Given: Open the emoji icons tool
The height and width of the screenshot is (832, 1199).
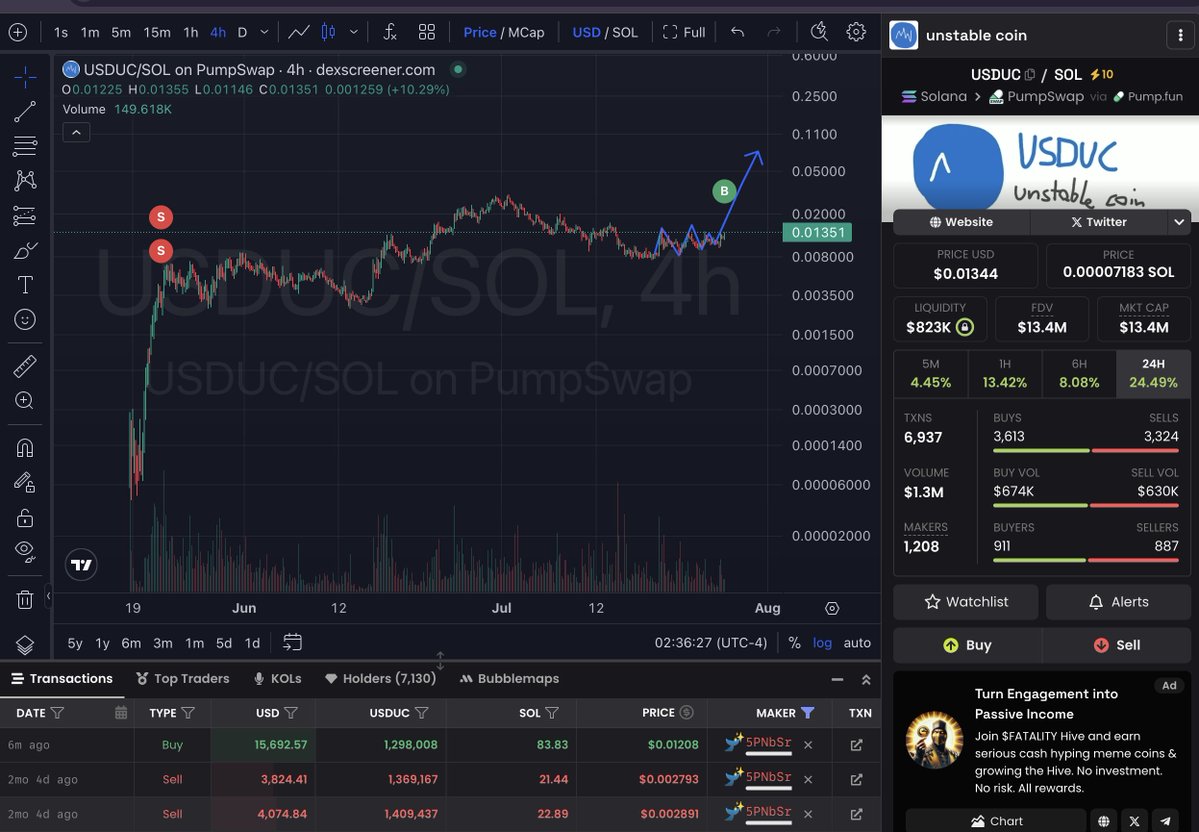Looking at the screenshot, I should point(24,319).
